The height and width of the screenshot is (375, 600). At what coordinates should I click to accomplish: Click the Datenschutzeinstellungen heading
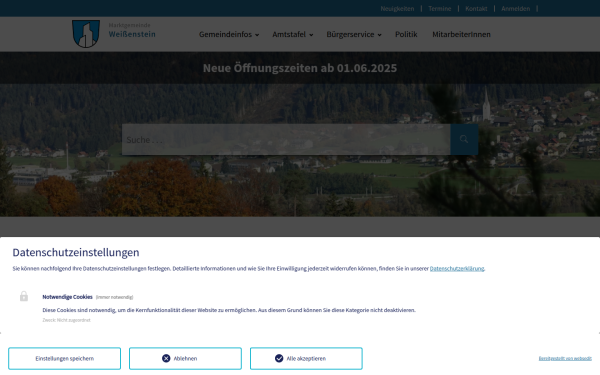(x=76, y=252)
